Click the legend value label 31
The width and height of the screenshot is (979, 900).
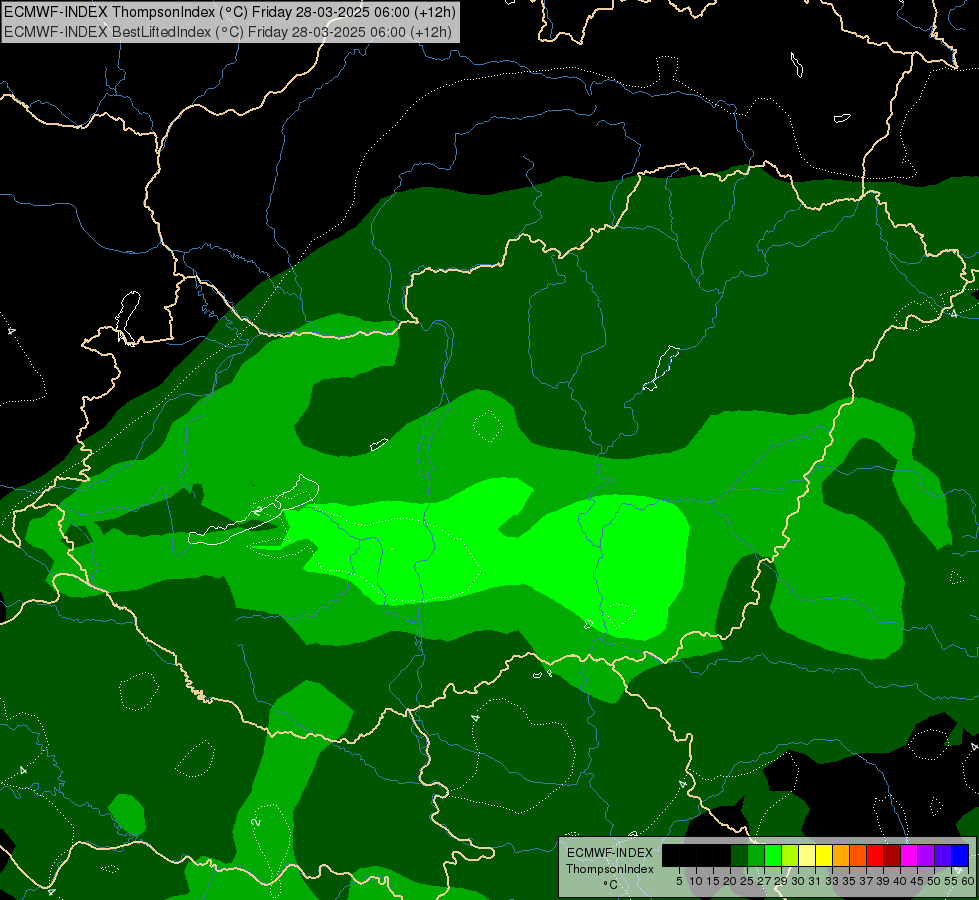(x=815, y=881)
